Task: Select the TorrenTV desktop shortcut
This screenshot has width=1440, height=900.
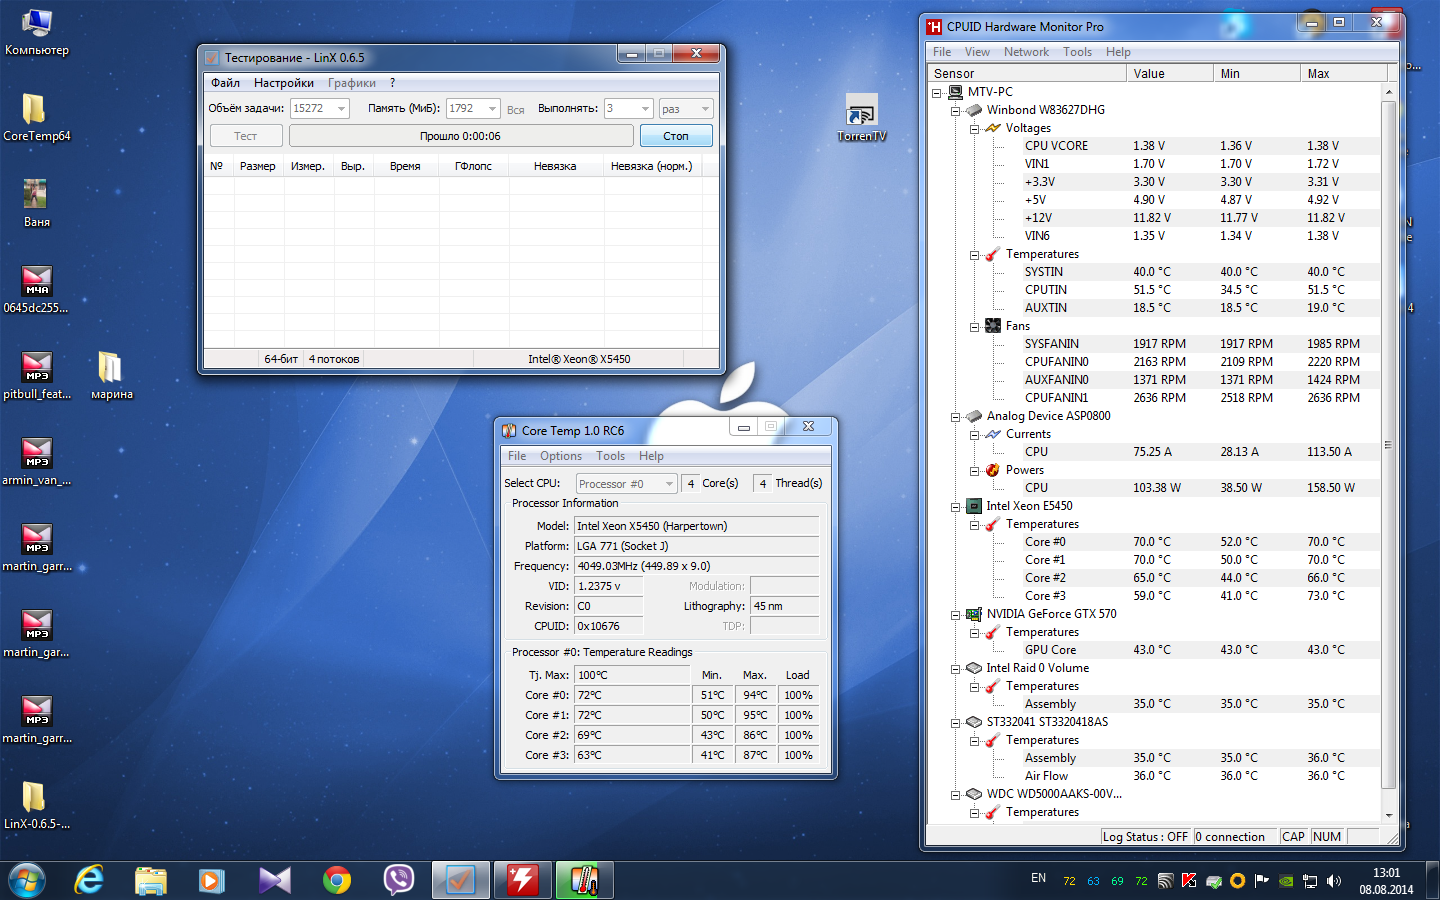Action: pos(861,118)
